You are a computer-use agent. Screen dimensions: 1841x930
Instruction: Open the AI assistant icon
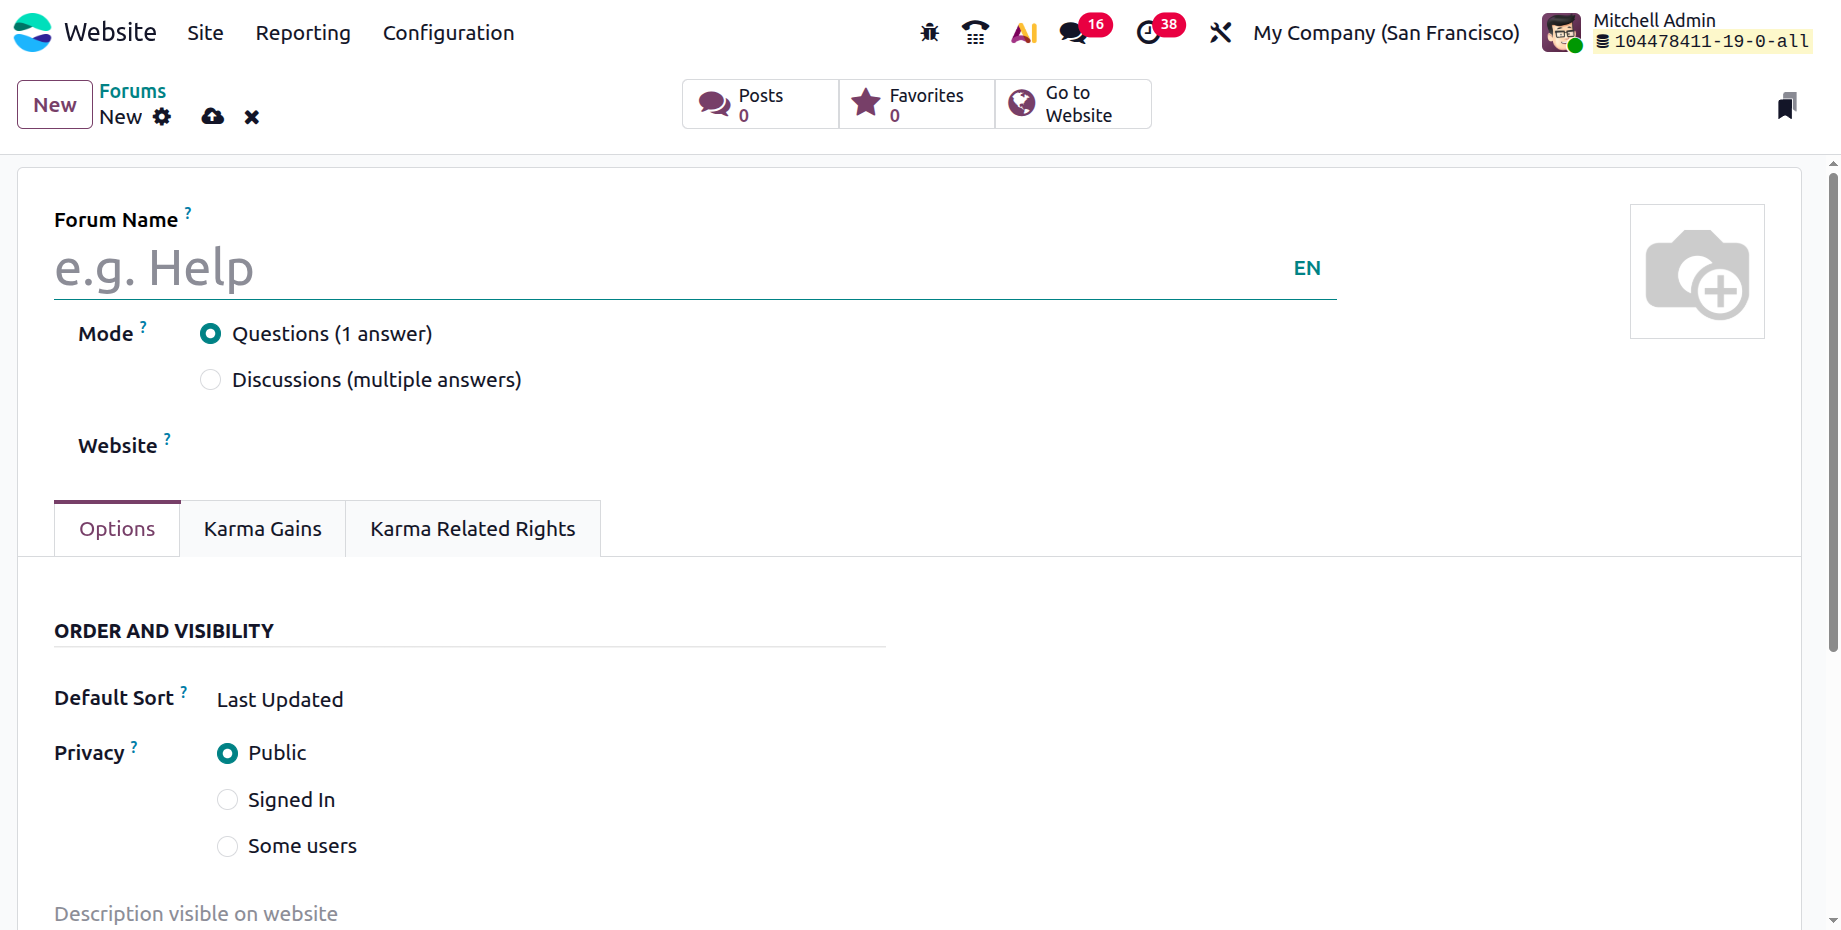1023,33
